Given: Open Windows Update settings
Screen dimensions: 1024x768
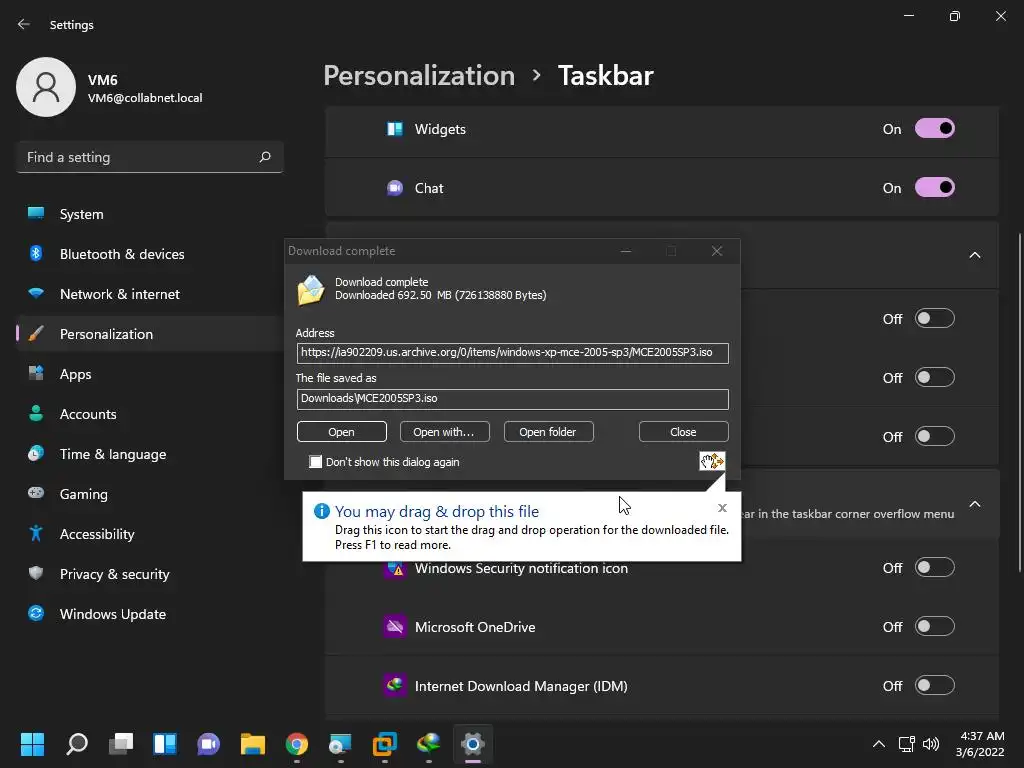Looking at the screenshot, I should tap(150, 614).
